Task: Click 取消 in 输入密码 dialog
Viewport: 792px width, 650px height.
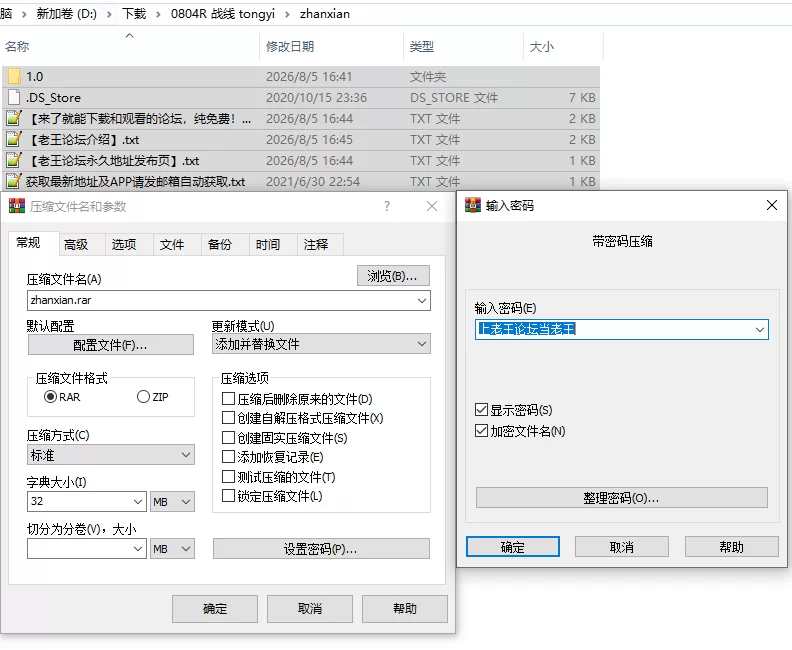Action: coord(622,547)
